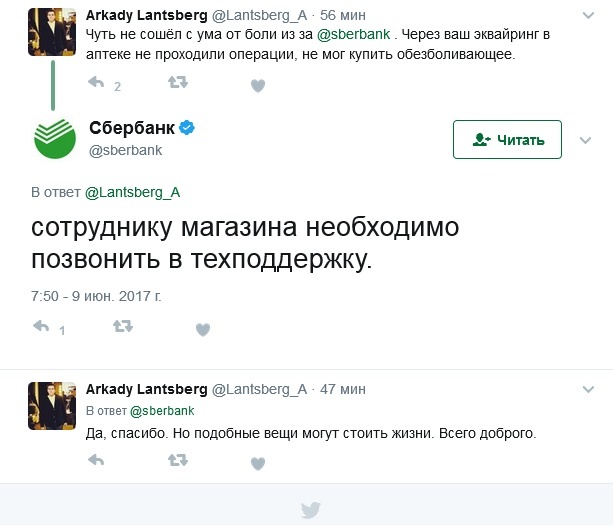The width and height of the screenshot is (614, 532).
Task: Reply to Arkady's last tweet
Action: click(x=97, y=461)
